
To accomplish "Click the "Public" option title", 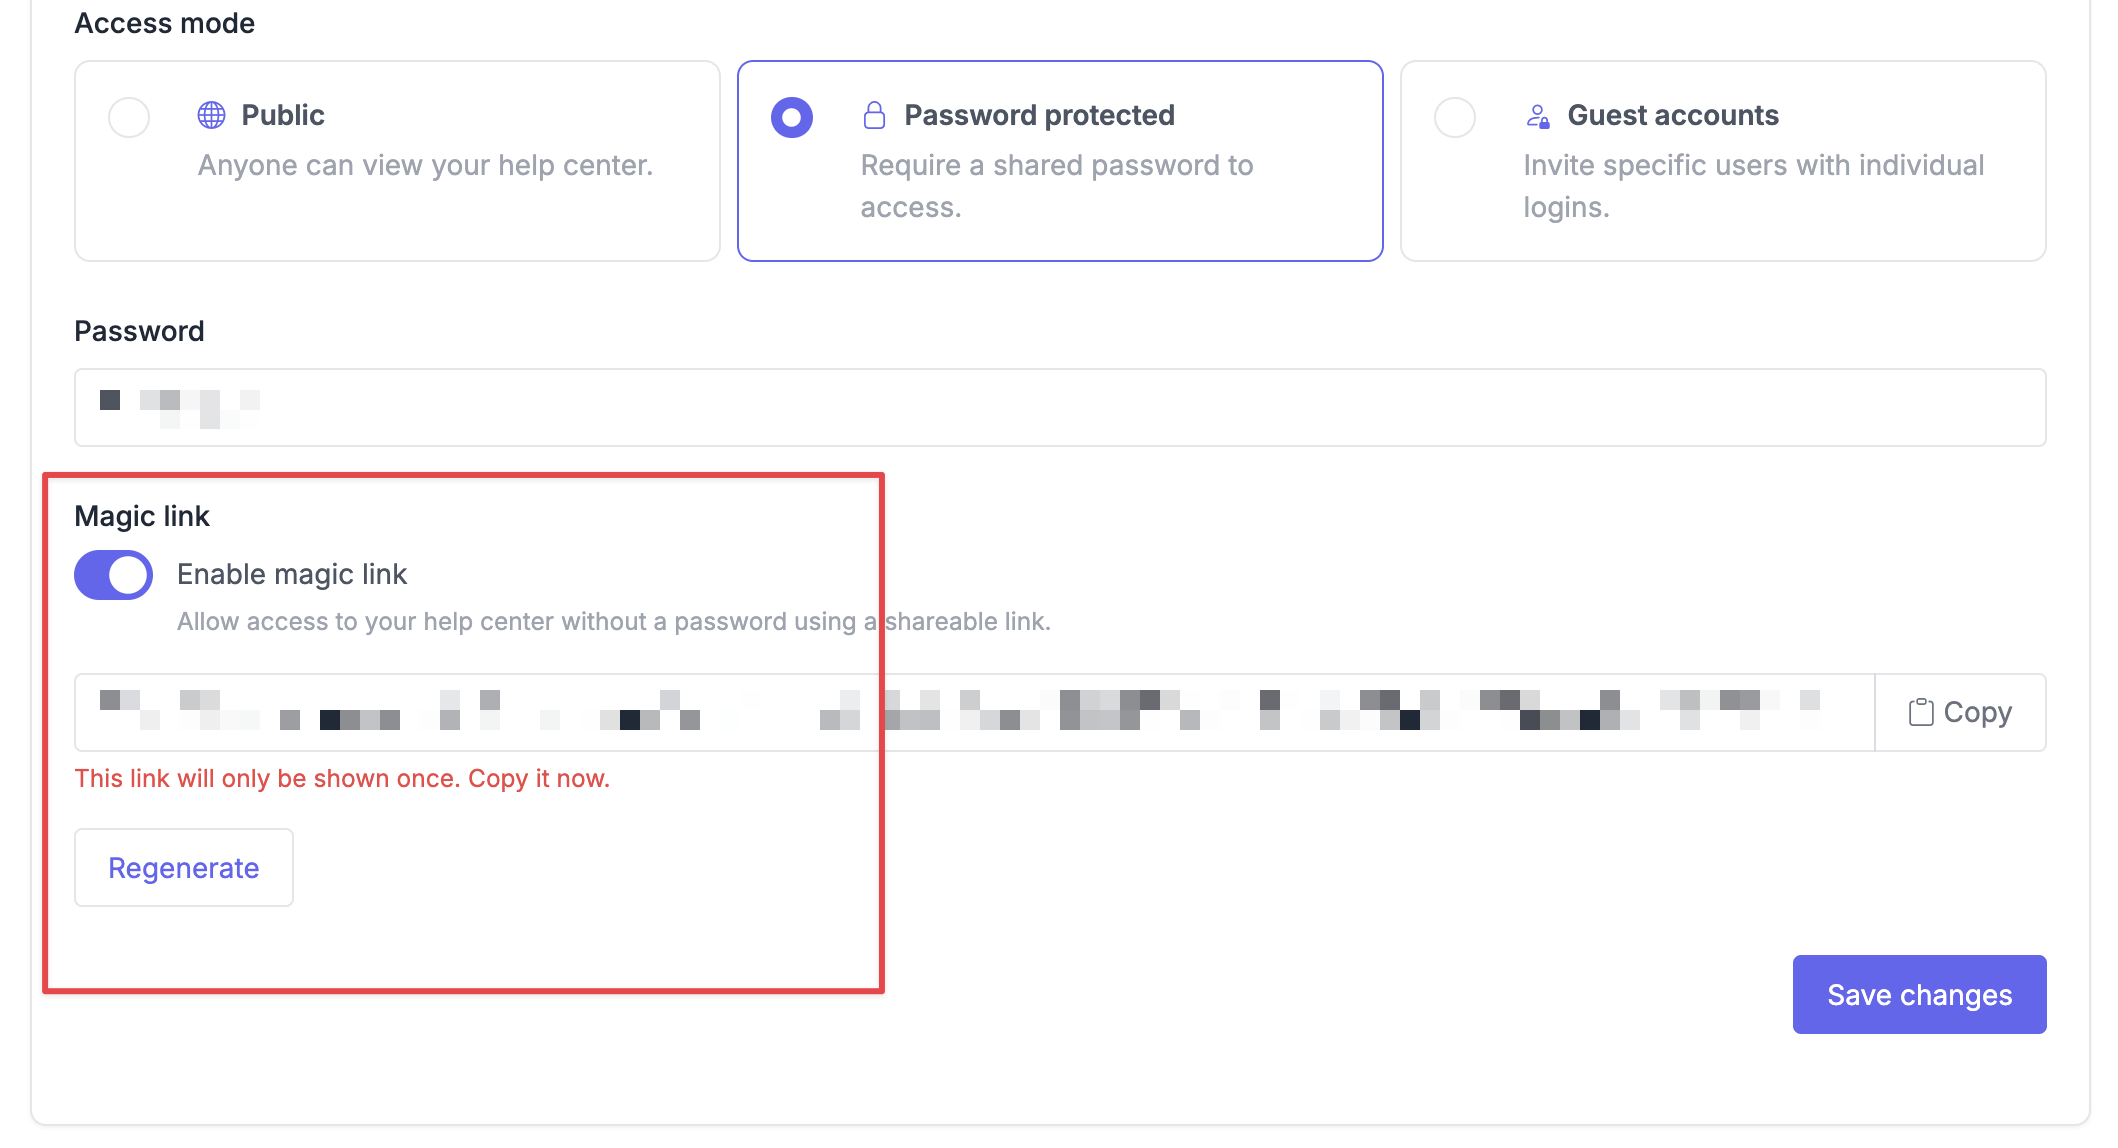I will [283, 115].
